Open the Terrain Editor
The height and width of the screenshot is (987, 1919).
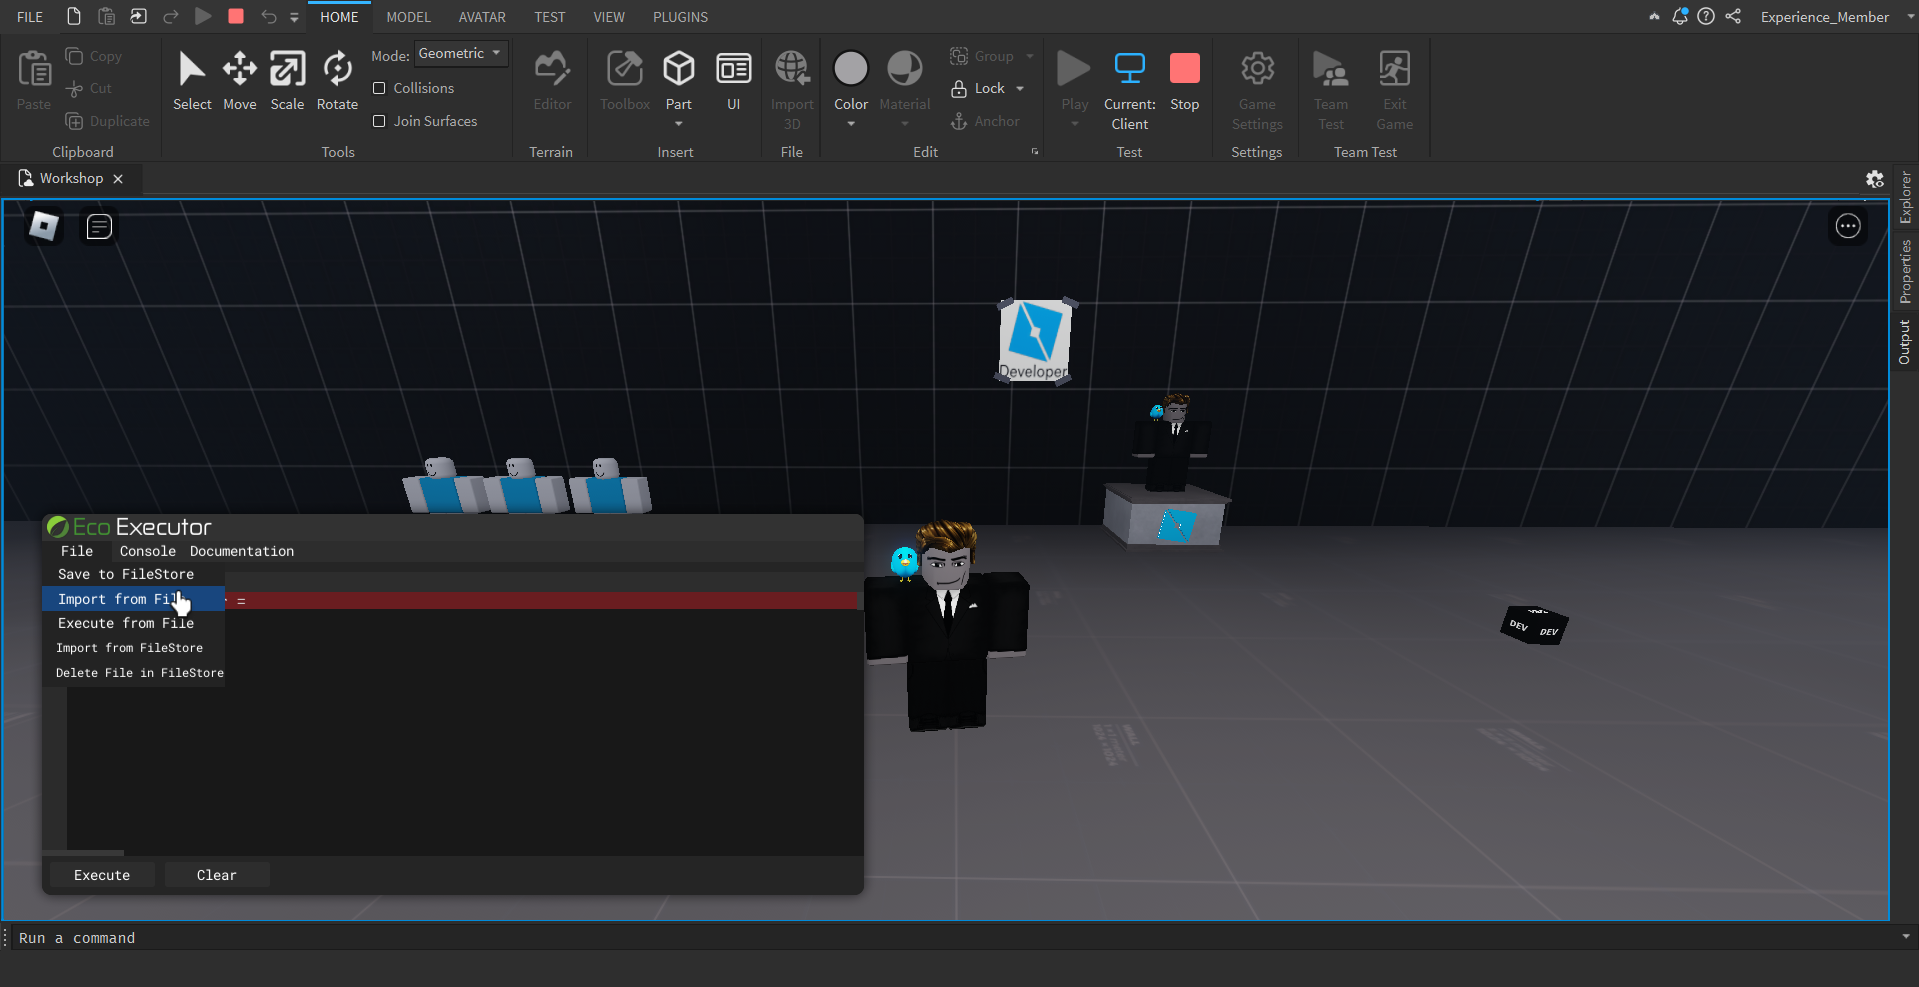click(552, 81)
